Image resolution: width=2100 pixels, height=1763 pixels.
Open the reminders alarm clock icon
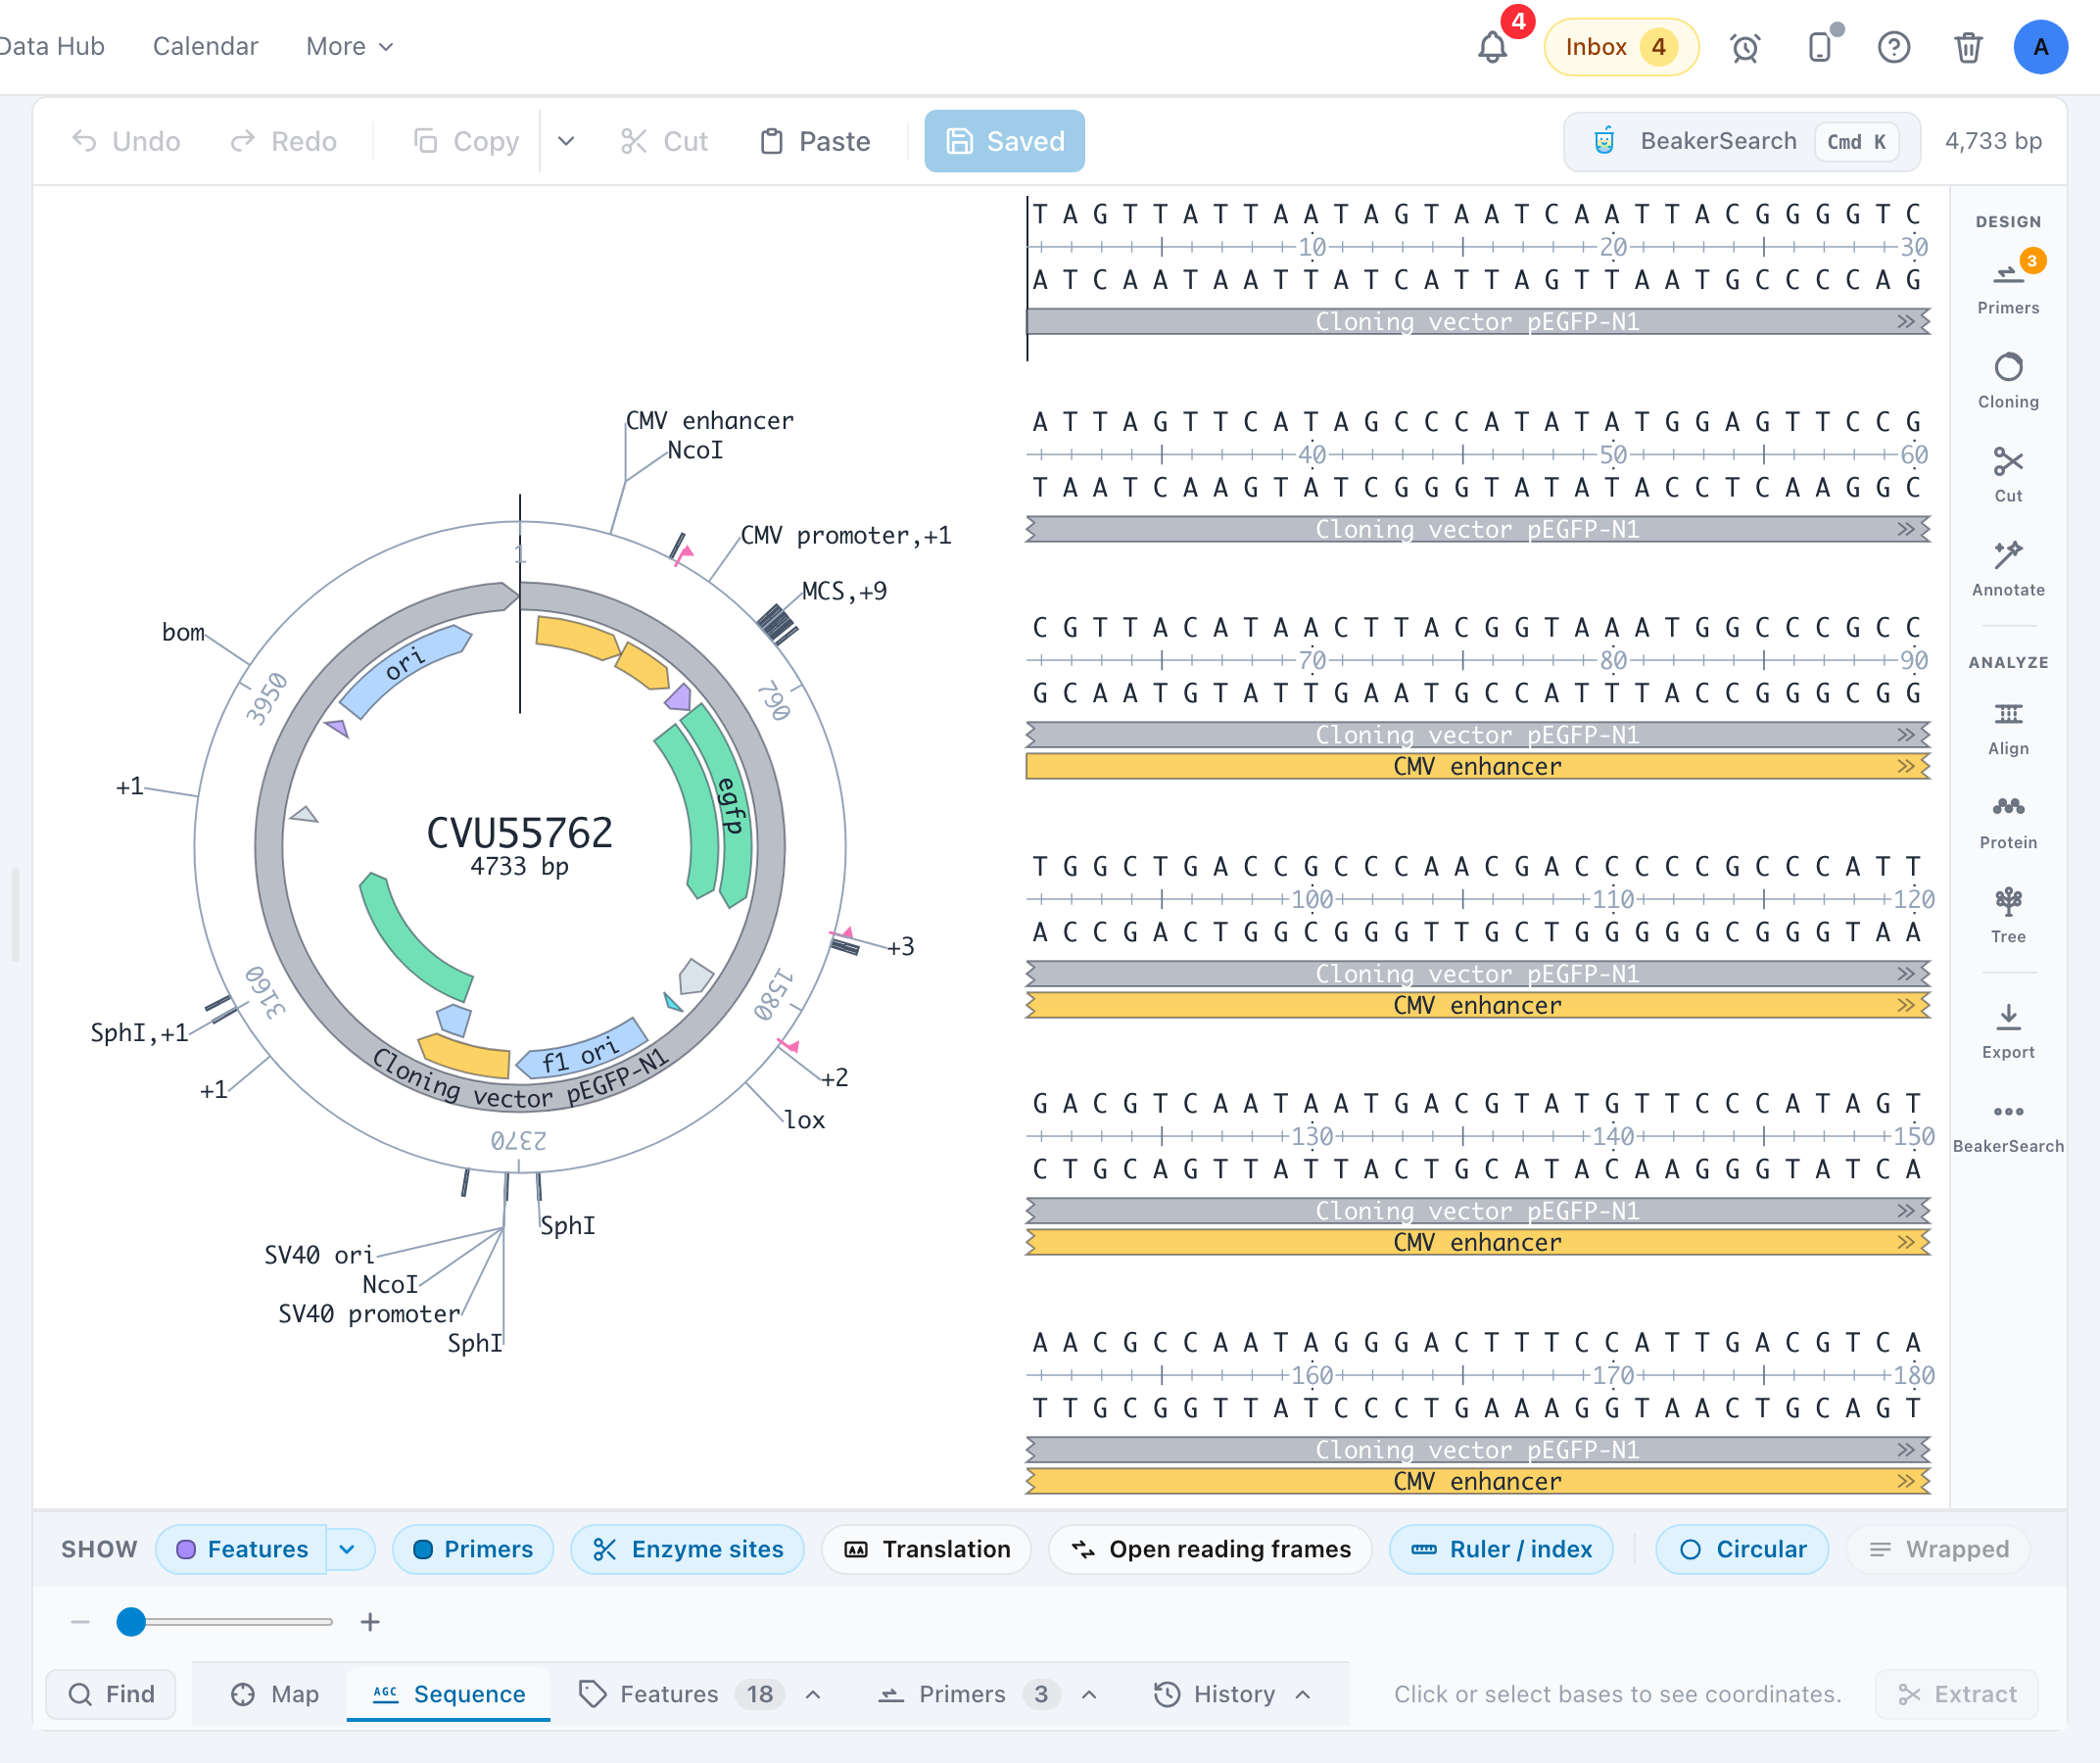[1745, 47]
